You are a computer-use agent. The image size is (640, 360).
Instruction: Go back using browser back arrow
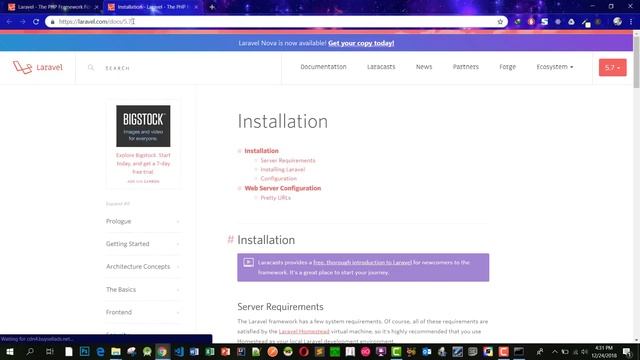coord(9,22)
